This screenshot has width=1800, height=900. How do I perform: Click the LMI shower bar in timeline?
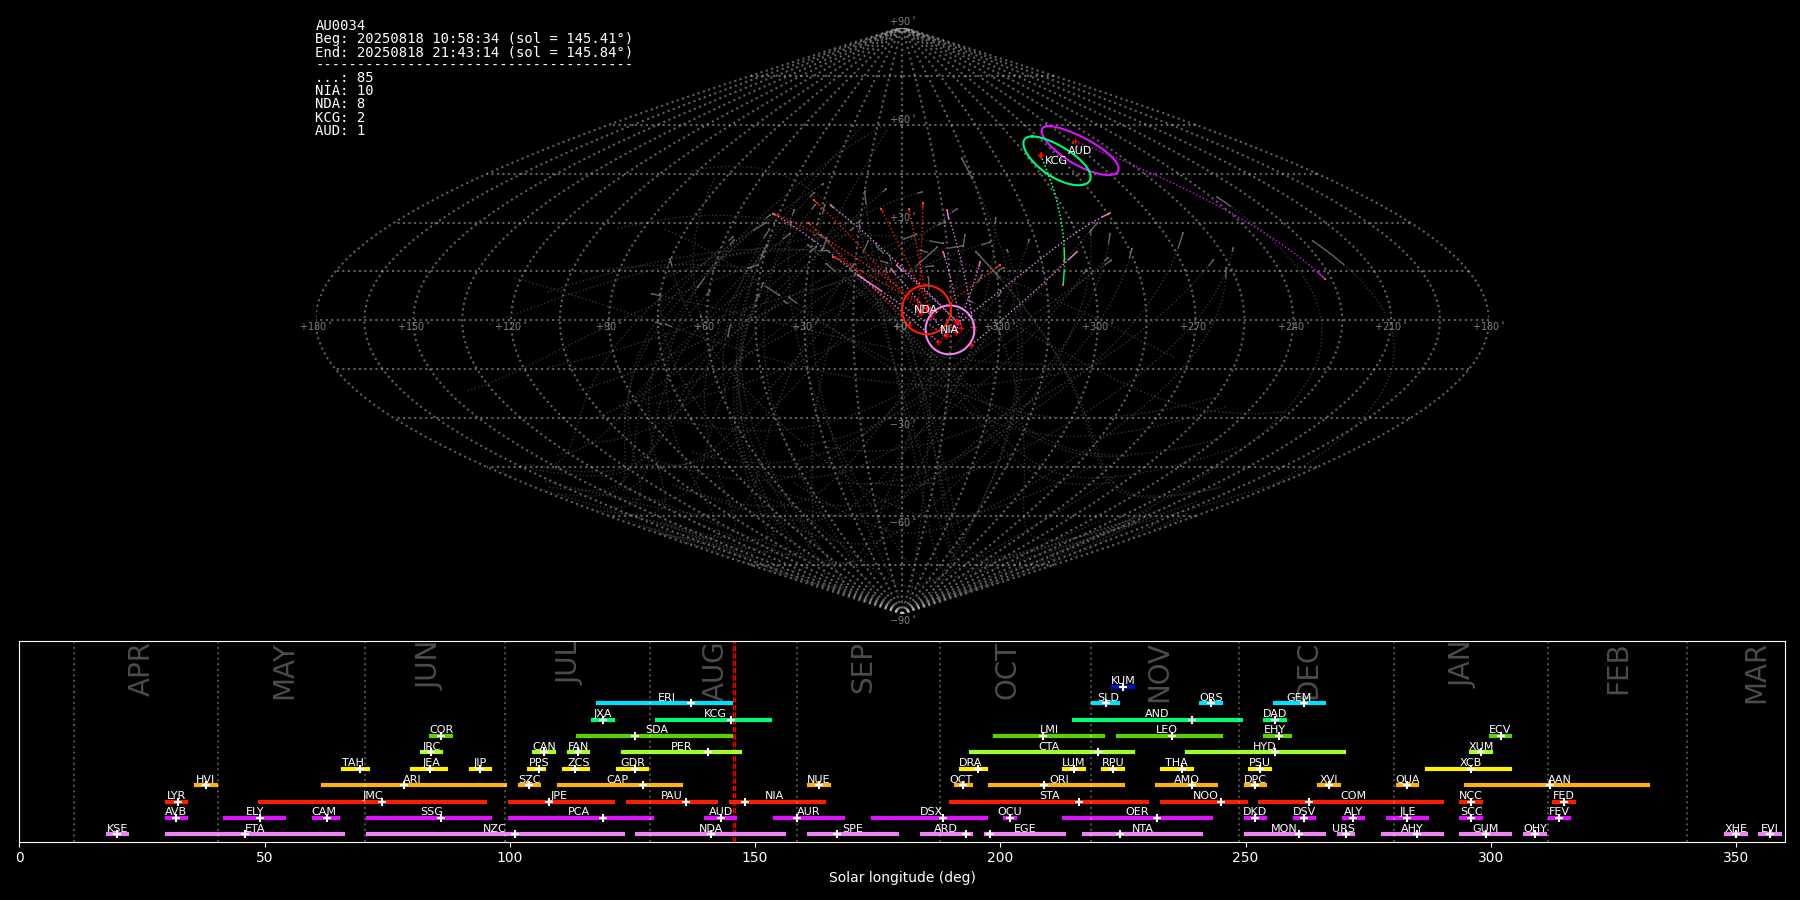click(x=1049, y=736)
